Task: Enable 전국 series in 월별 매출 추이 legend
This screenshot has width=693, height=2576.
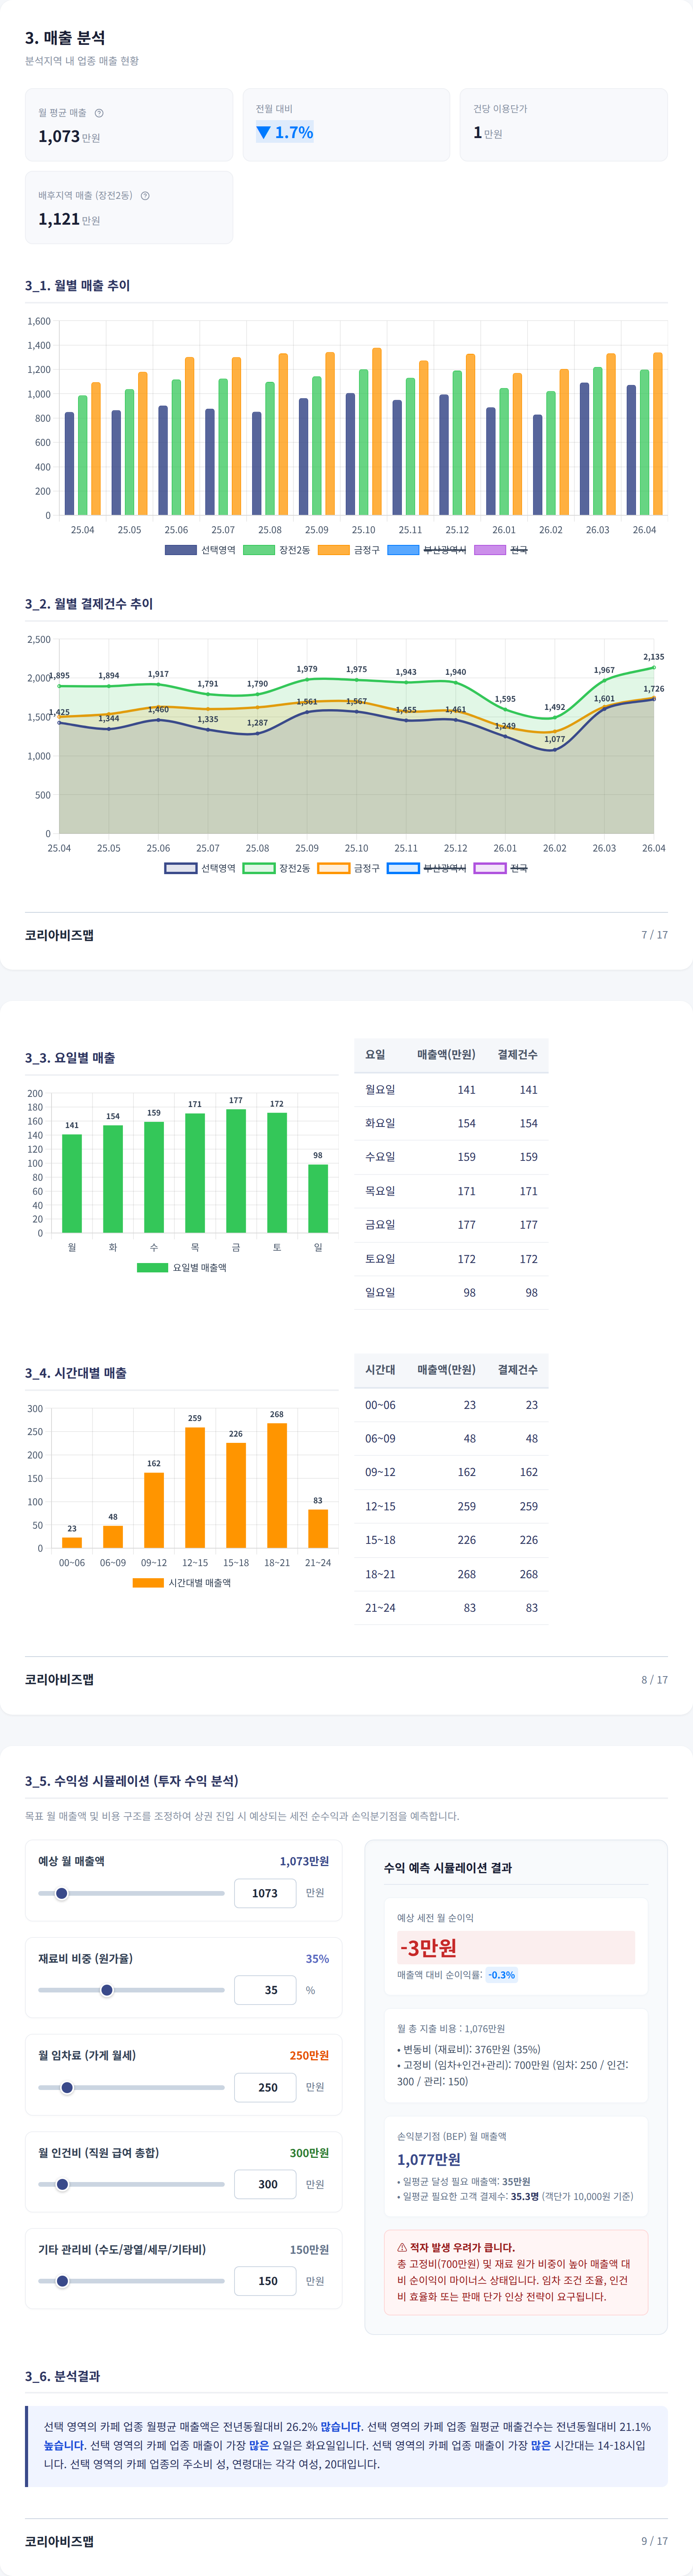Action: point(501,550)
